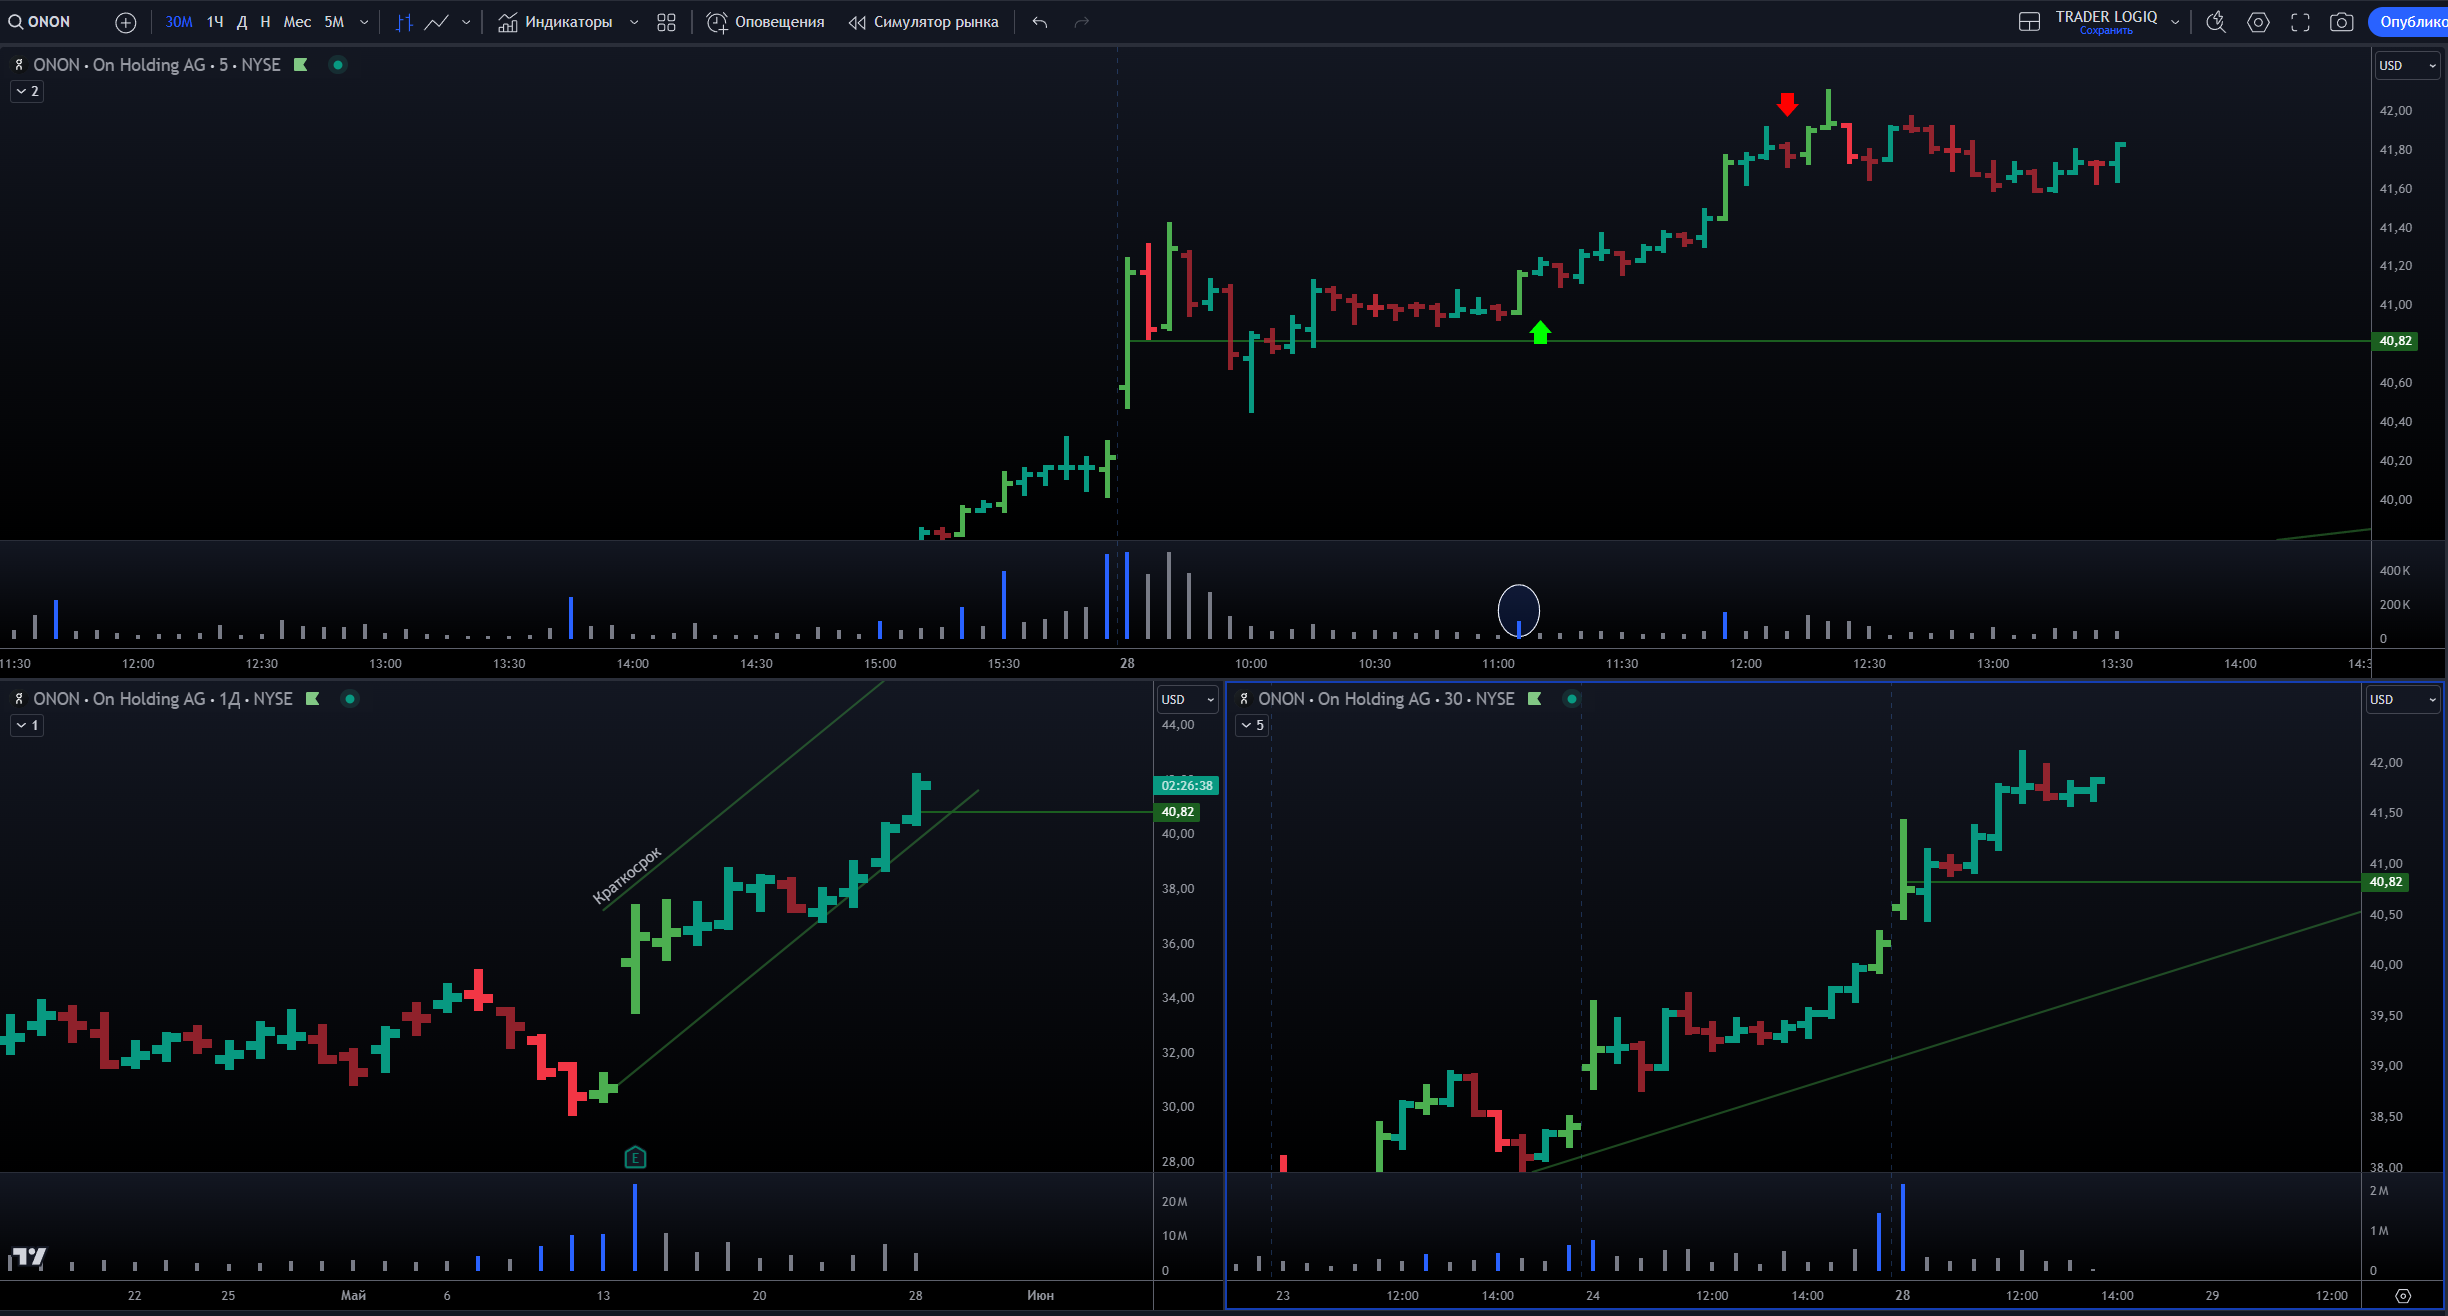The height and width of the screenshot is (1316, 2448).
Task: Open USD currency dropdown on daily chart
Action: tap(1188, 700)
